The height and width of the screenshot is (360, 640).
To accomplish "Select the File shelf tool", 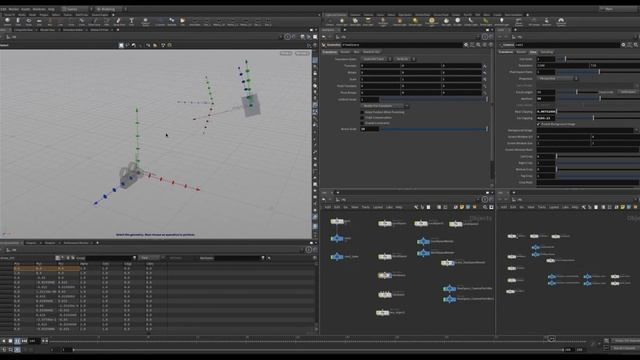I will click(x=182, y=21).
